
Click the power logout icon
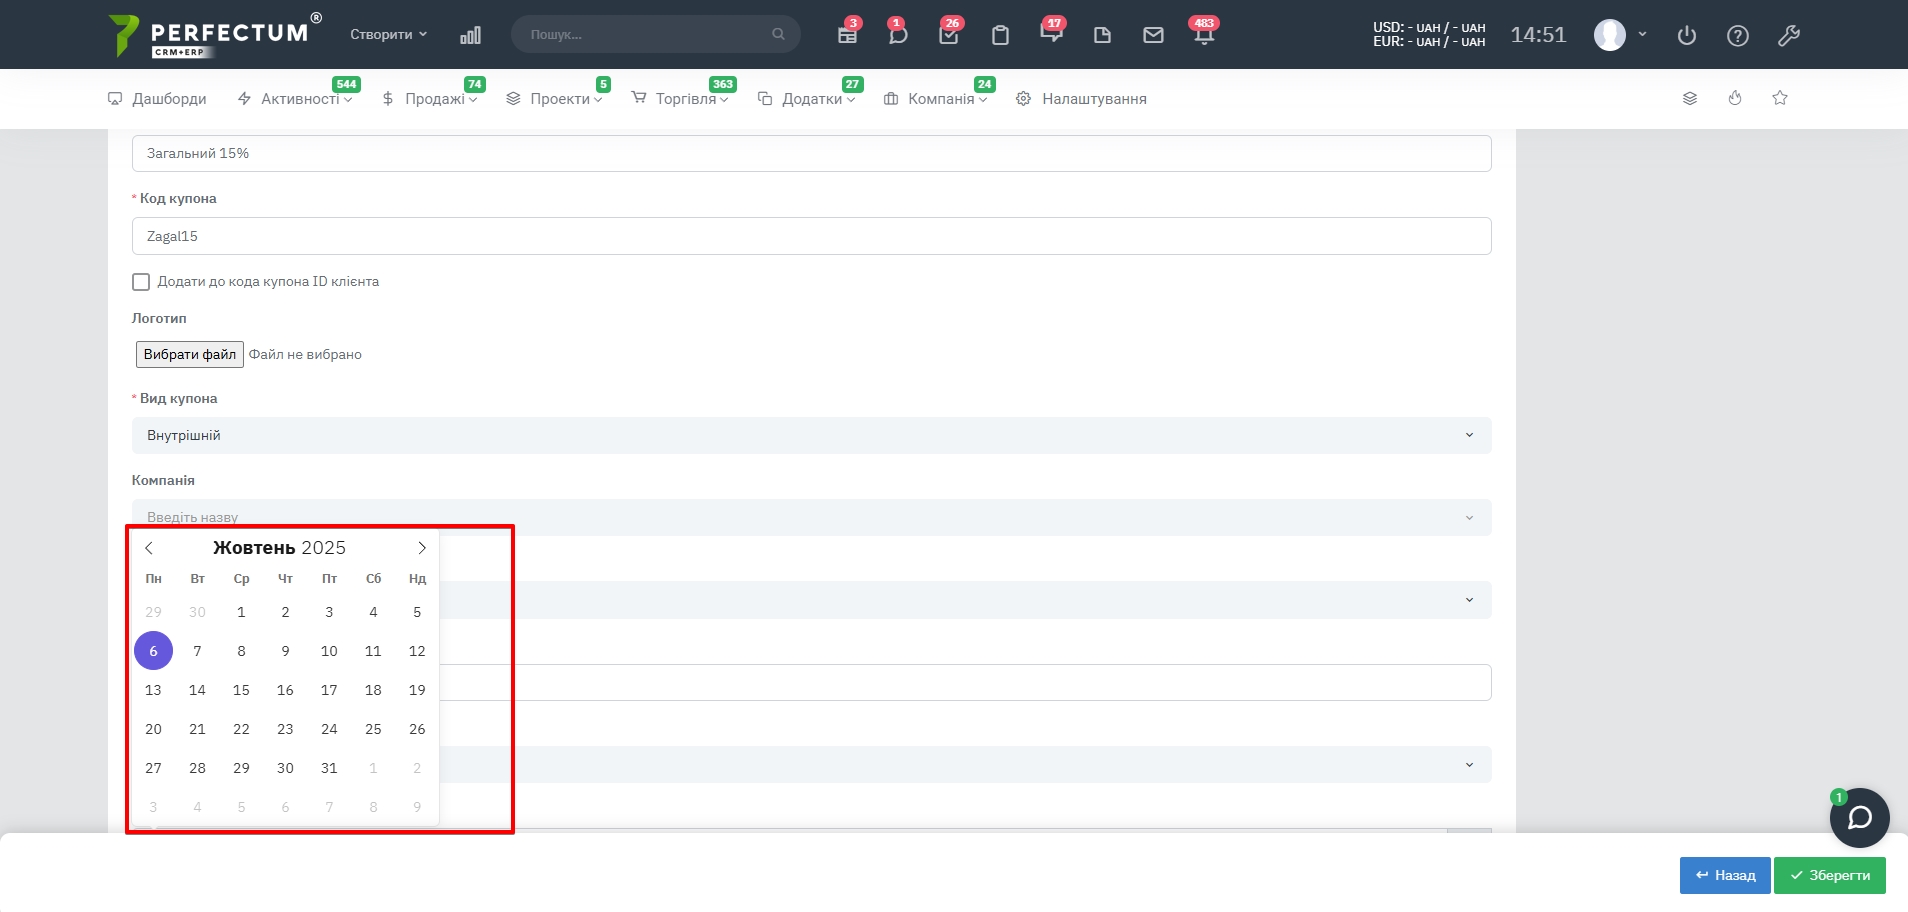[x=1687, y=36]
